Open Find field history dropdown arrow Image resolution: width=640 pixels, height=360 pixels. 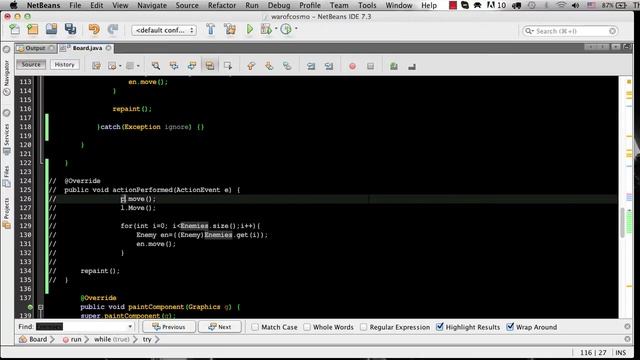130,327
